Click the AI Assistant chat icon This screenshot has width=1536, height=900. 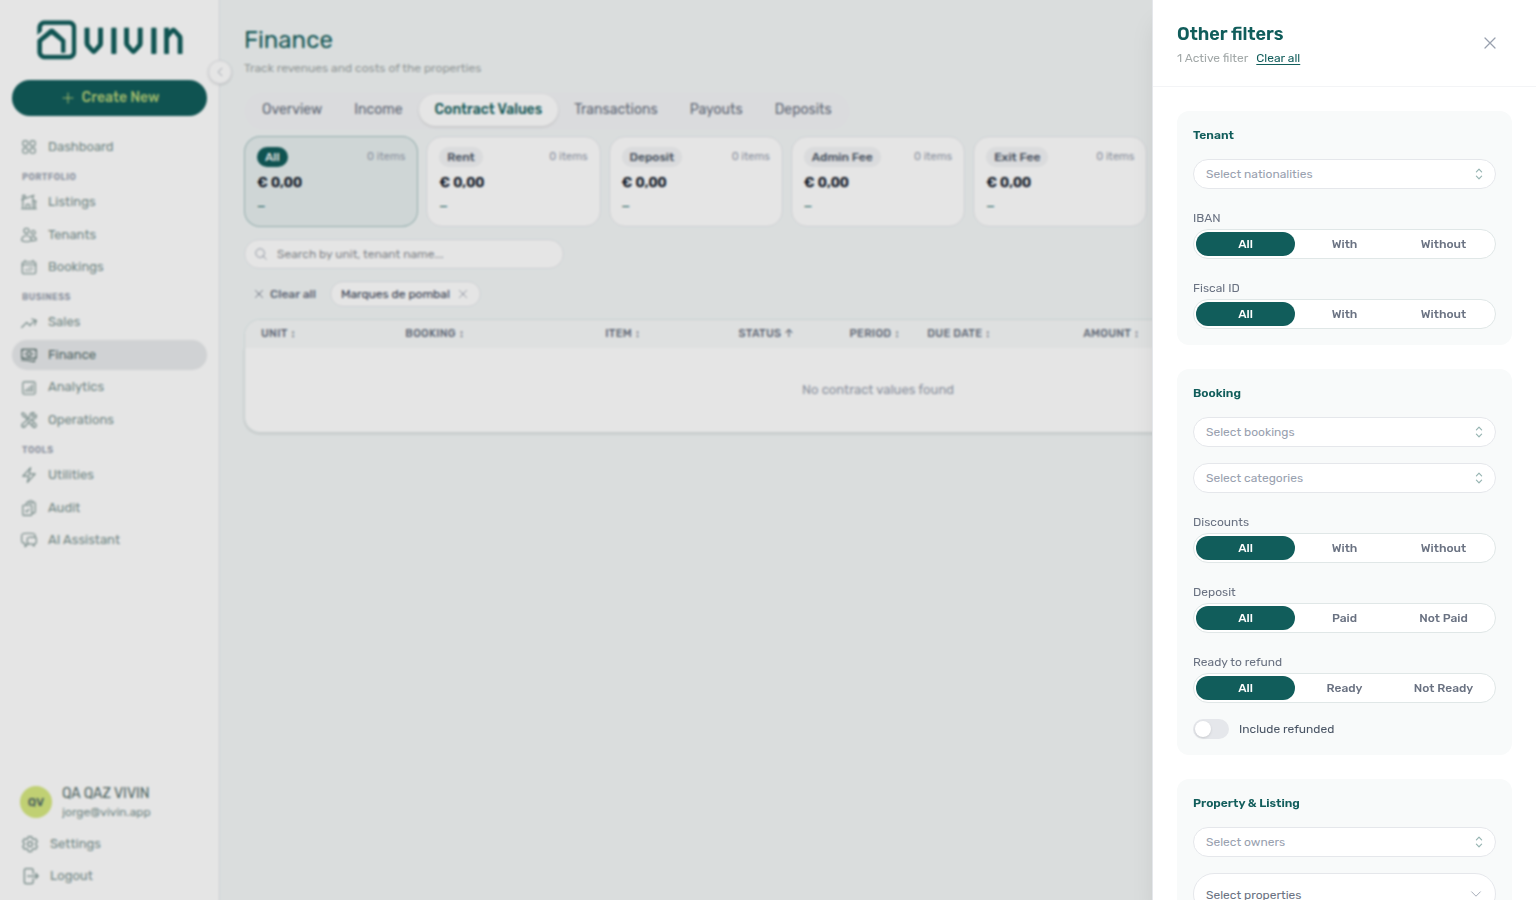[x=29, y=540]
